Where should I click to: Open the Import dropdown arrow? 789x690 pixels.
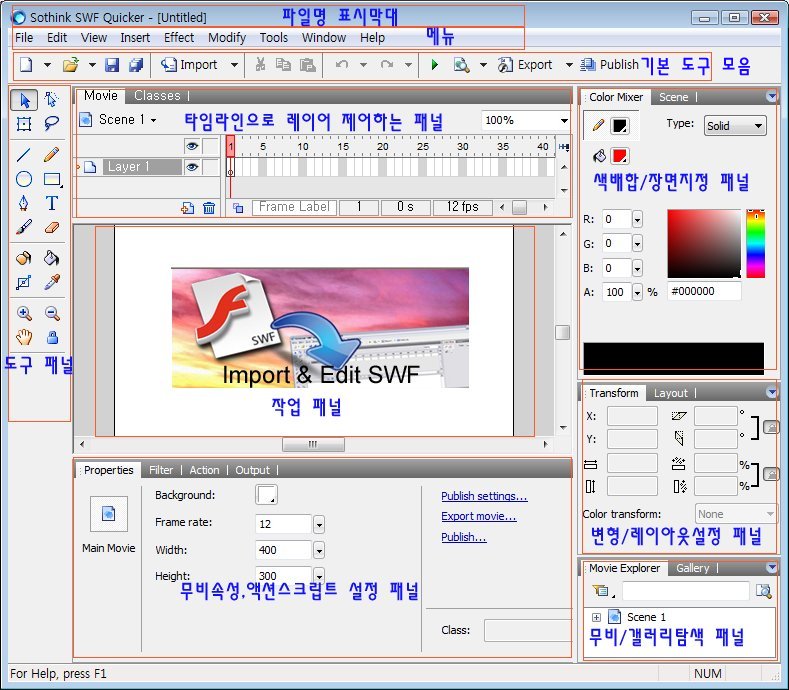[x=234, y=65]
